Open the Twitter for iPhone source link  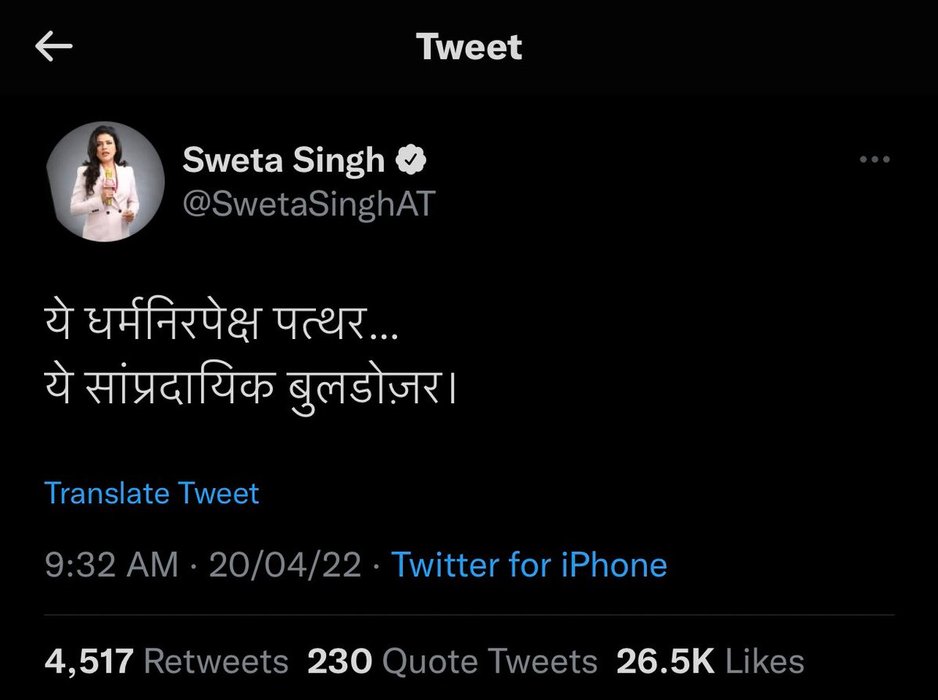pos(528,565)
